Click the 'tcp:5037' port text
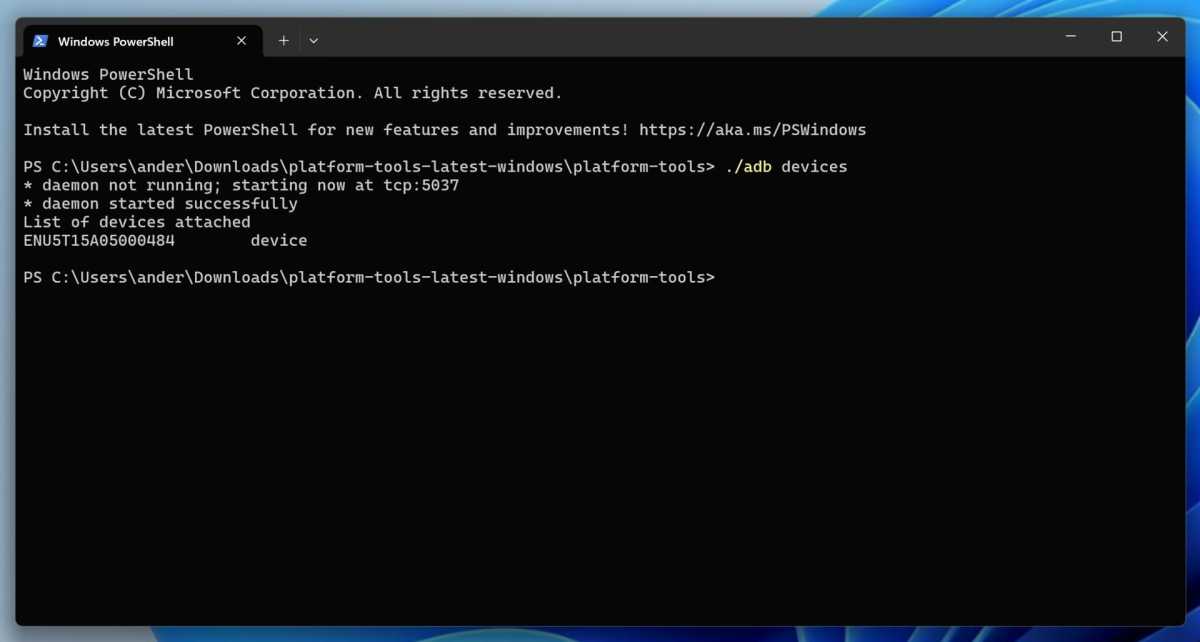This screenshot has width=1200, height=642. pos(421,185)
